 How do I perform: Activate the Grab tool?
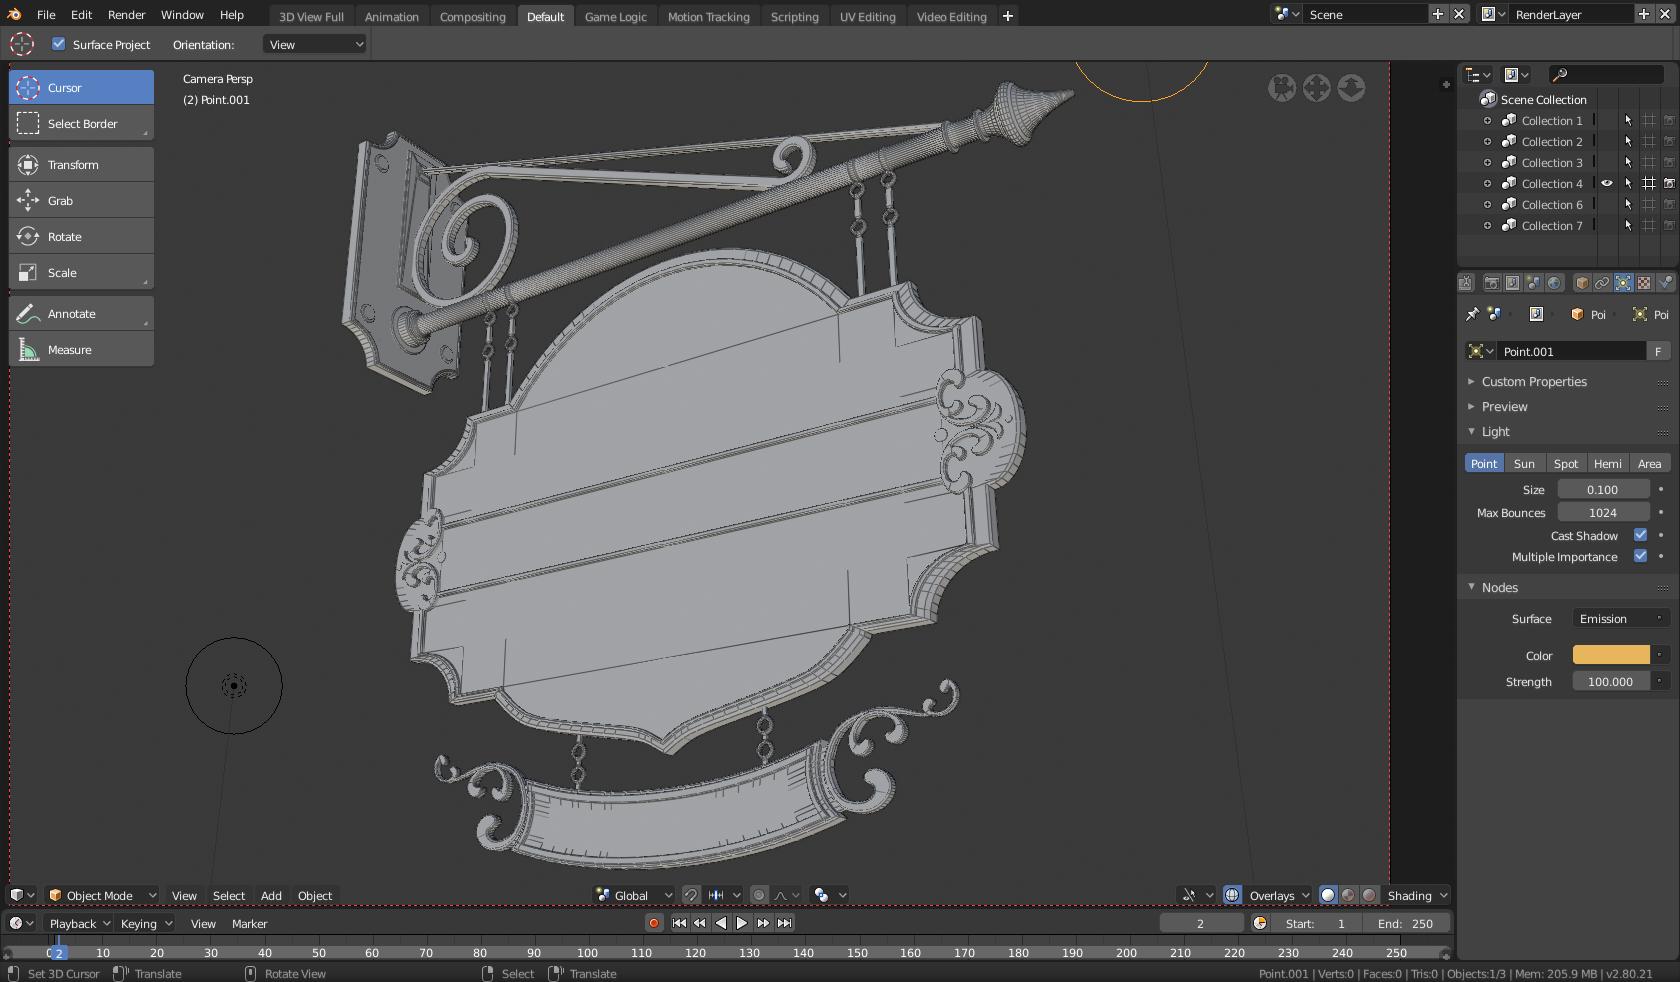coord(81,201)
